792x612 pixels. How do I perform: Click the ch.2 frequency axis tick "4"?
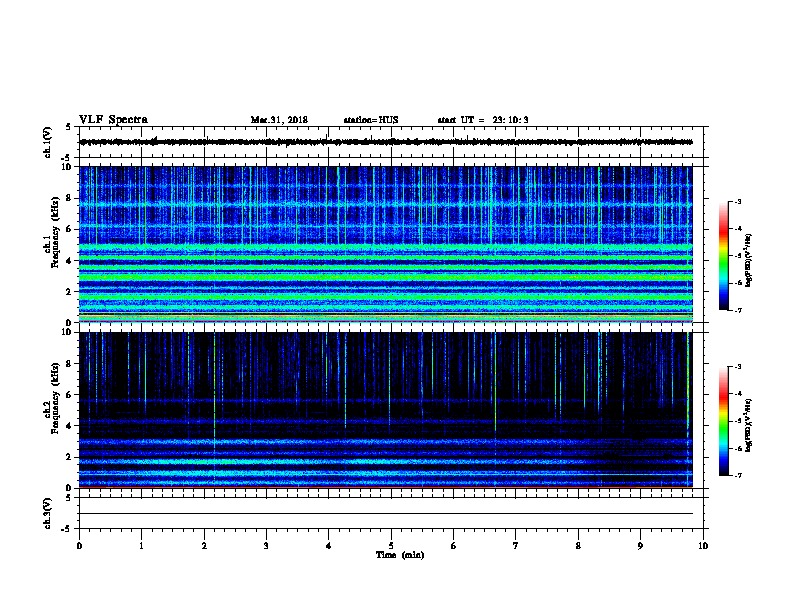69,426
